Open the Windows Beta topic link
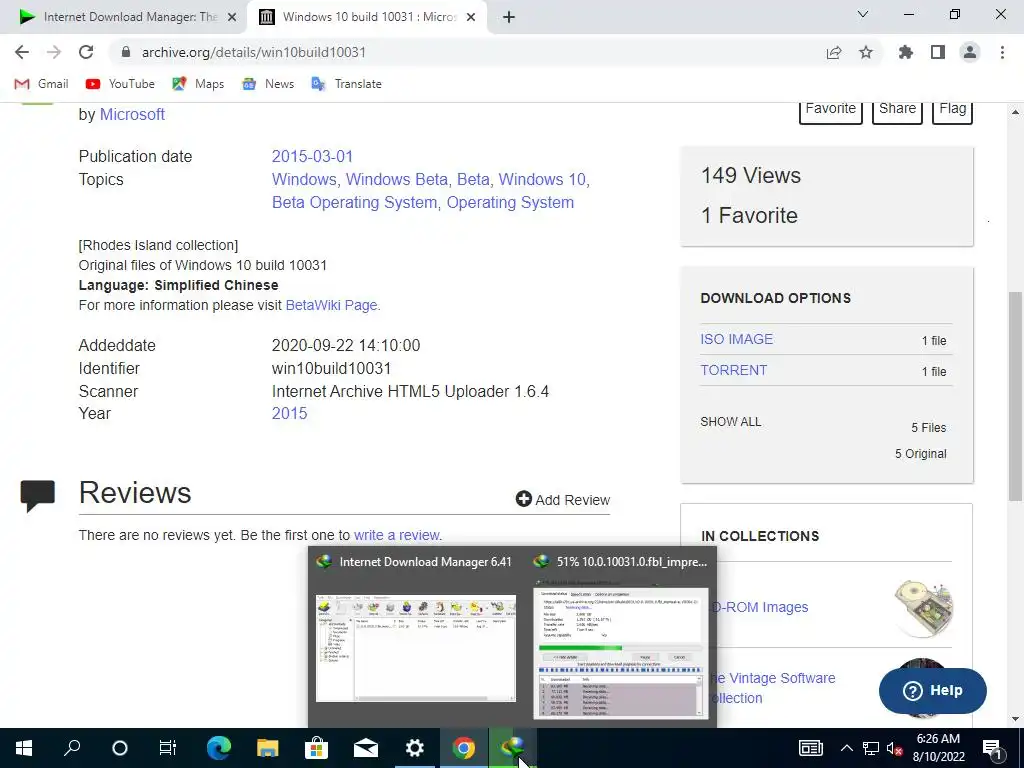This screenshot has height=768, width=1024. (396, 180)
